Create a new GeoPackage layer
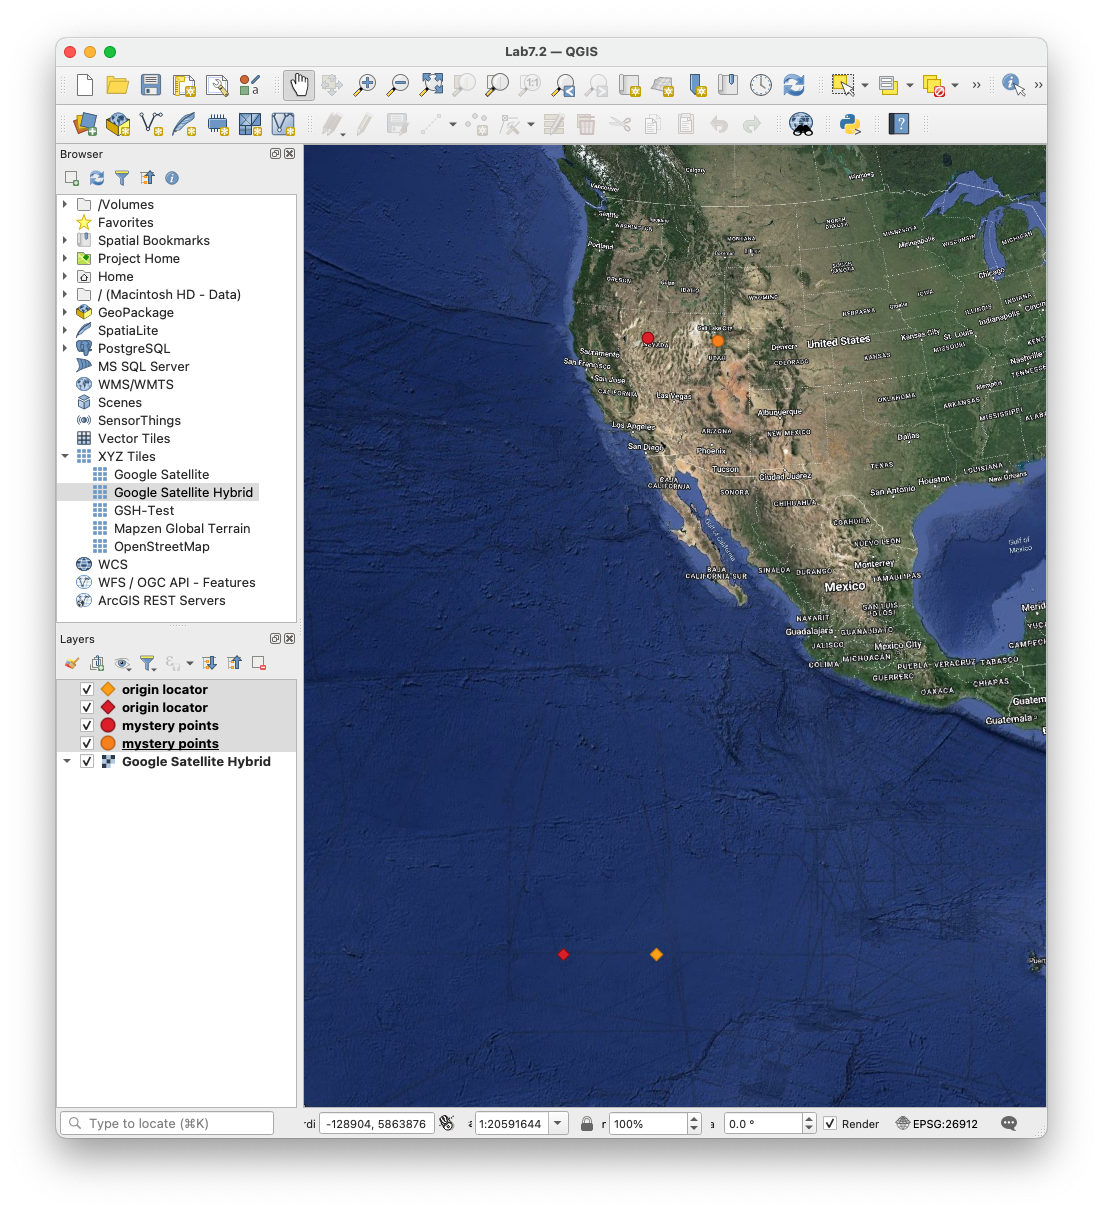Image resolution: width=1103 pixels, height=1212 pixels. pyautogui.click(x=118, y=124)
